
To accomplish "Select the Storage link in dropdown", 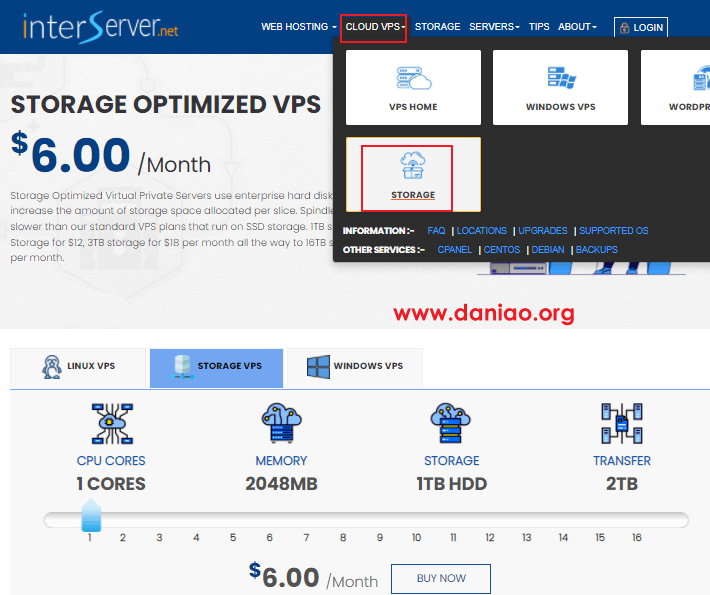I will [x=413, y=195].
